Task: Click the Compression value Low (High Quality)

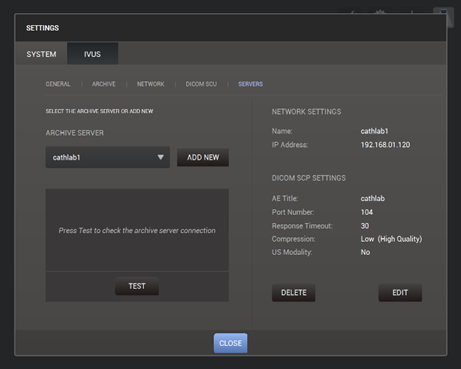Action: pyautogui.click(x=391, y=239)
